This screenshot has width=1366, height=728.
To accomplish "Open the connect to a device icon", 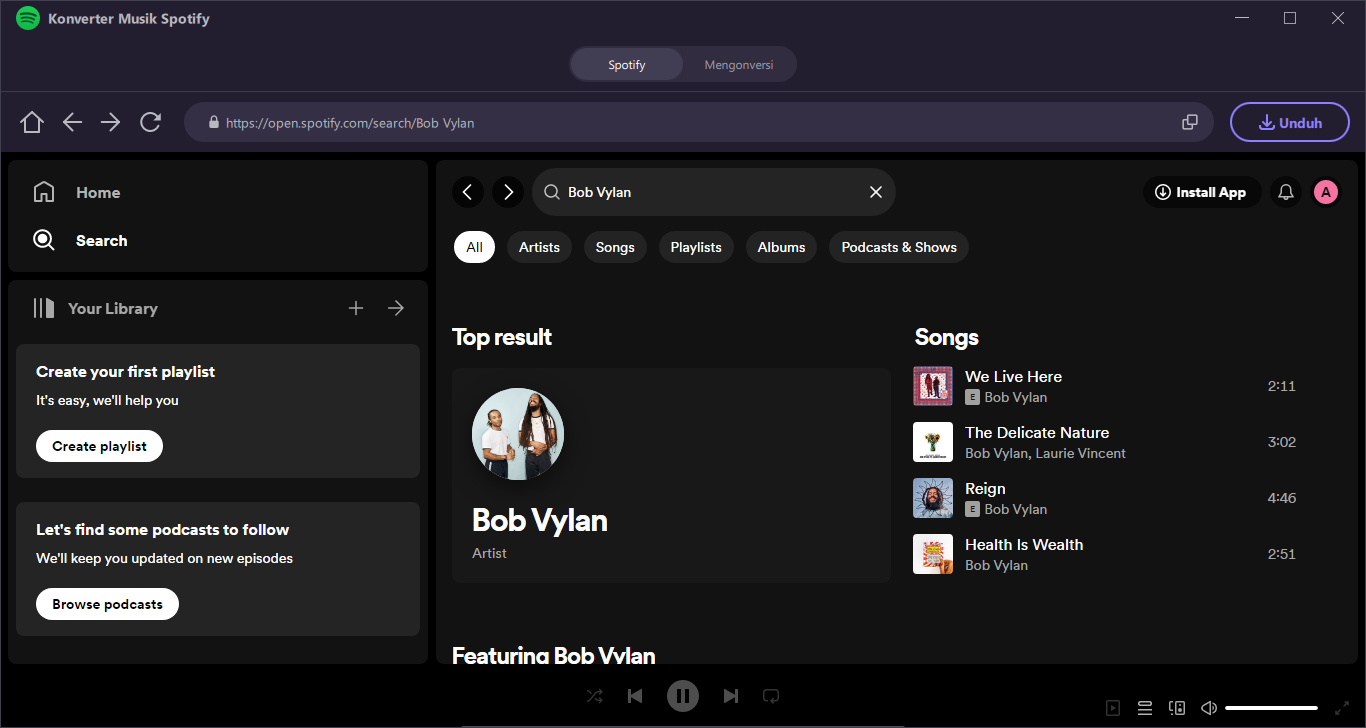I will [x=1177, y=708].
